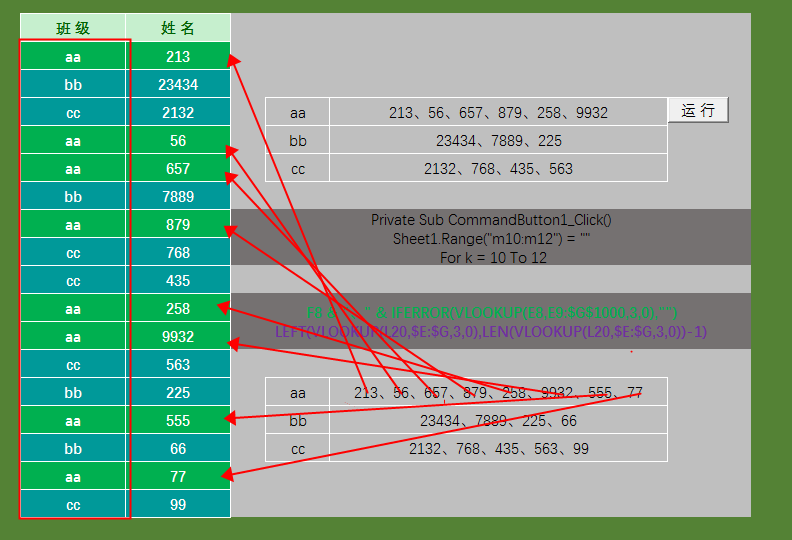Select the name cell 56
Screen dimensions: 792x540
pos(178,140)
